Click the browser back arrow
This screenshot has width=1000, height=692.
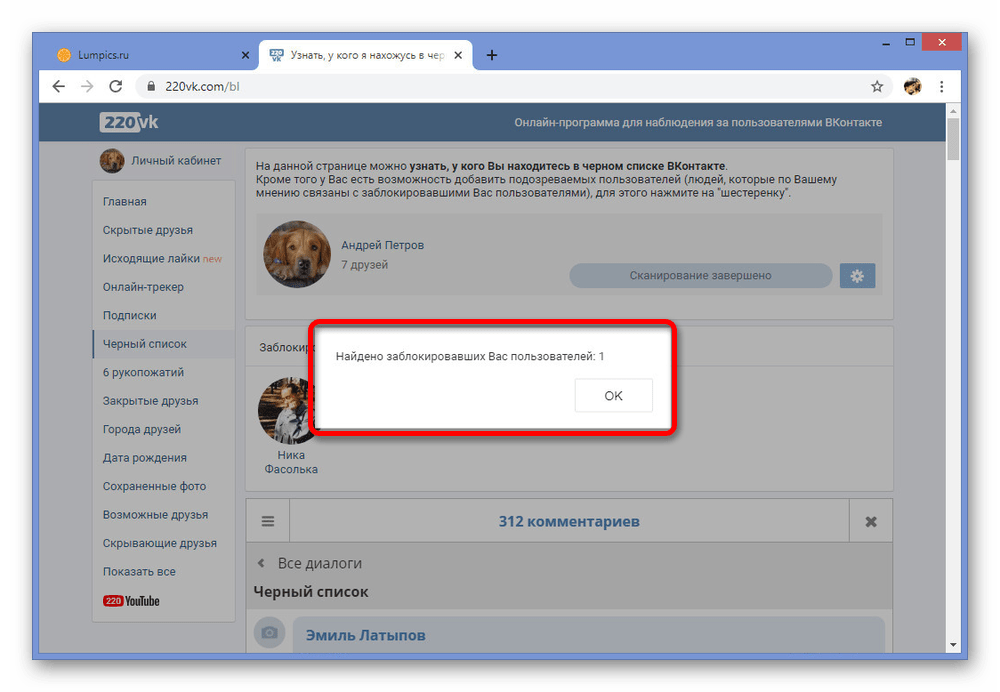tap(59, 86)
